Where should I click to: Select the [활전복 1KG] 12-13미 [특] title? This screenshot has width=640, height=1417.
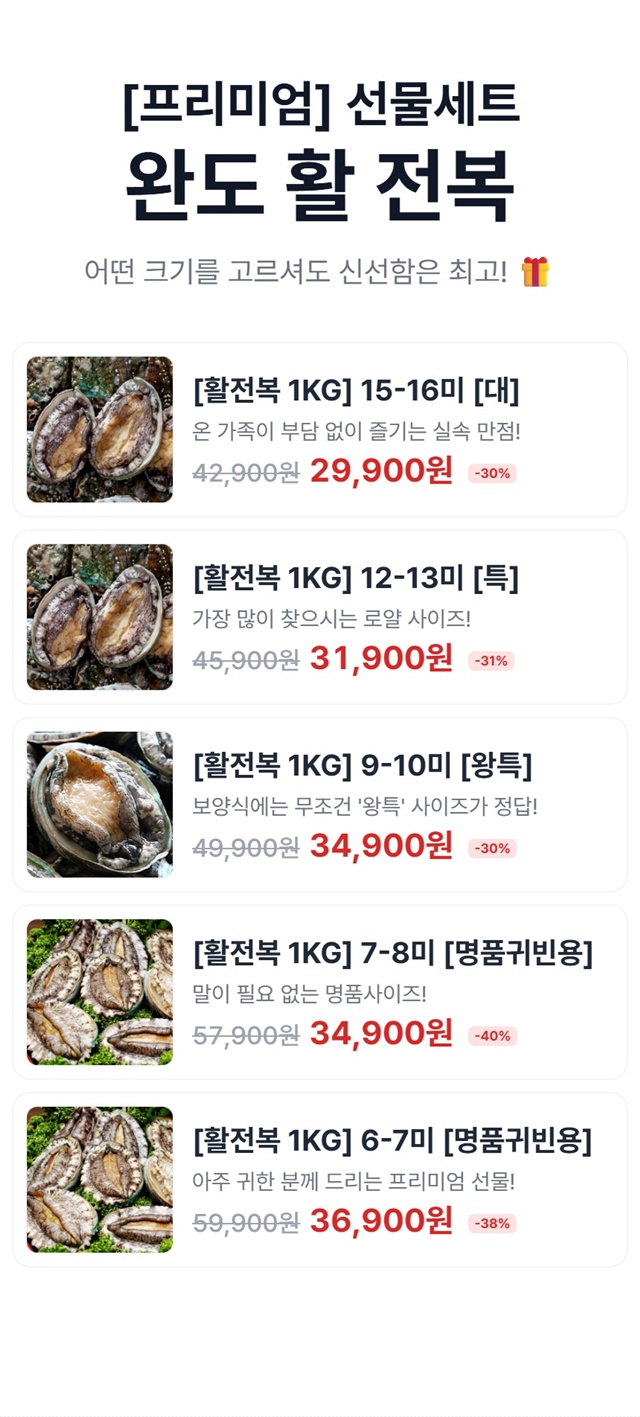tap(356, 578)
